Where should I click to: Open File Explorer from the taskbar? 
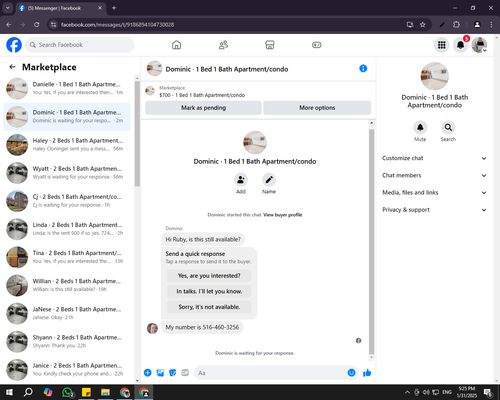(105, 392)
